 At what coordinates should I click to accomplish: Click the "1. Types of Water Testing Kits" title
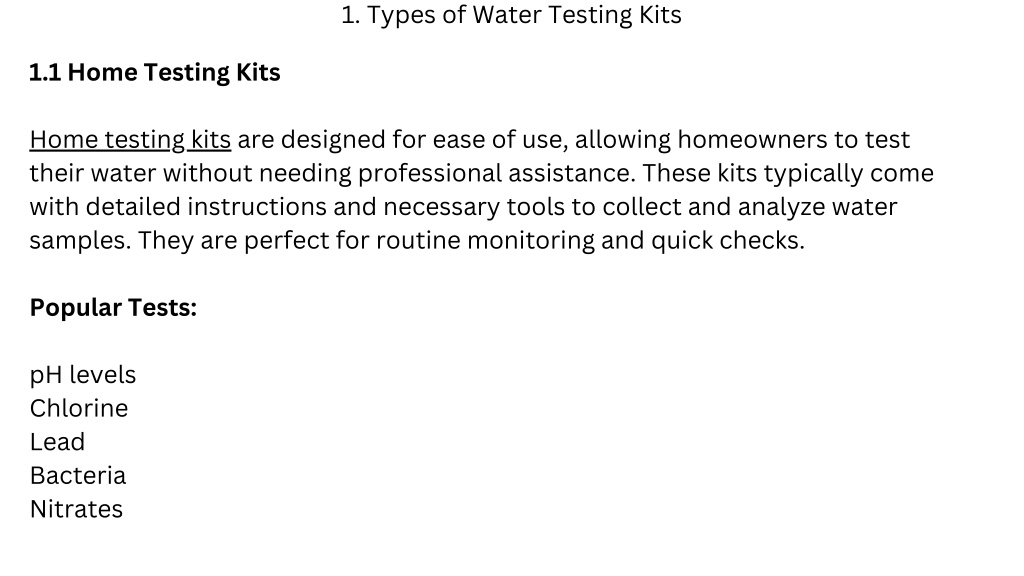pos(511,15)
